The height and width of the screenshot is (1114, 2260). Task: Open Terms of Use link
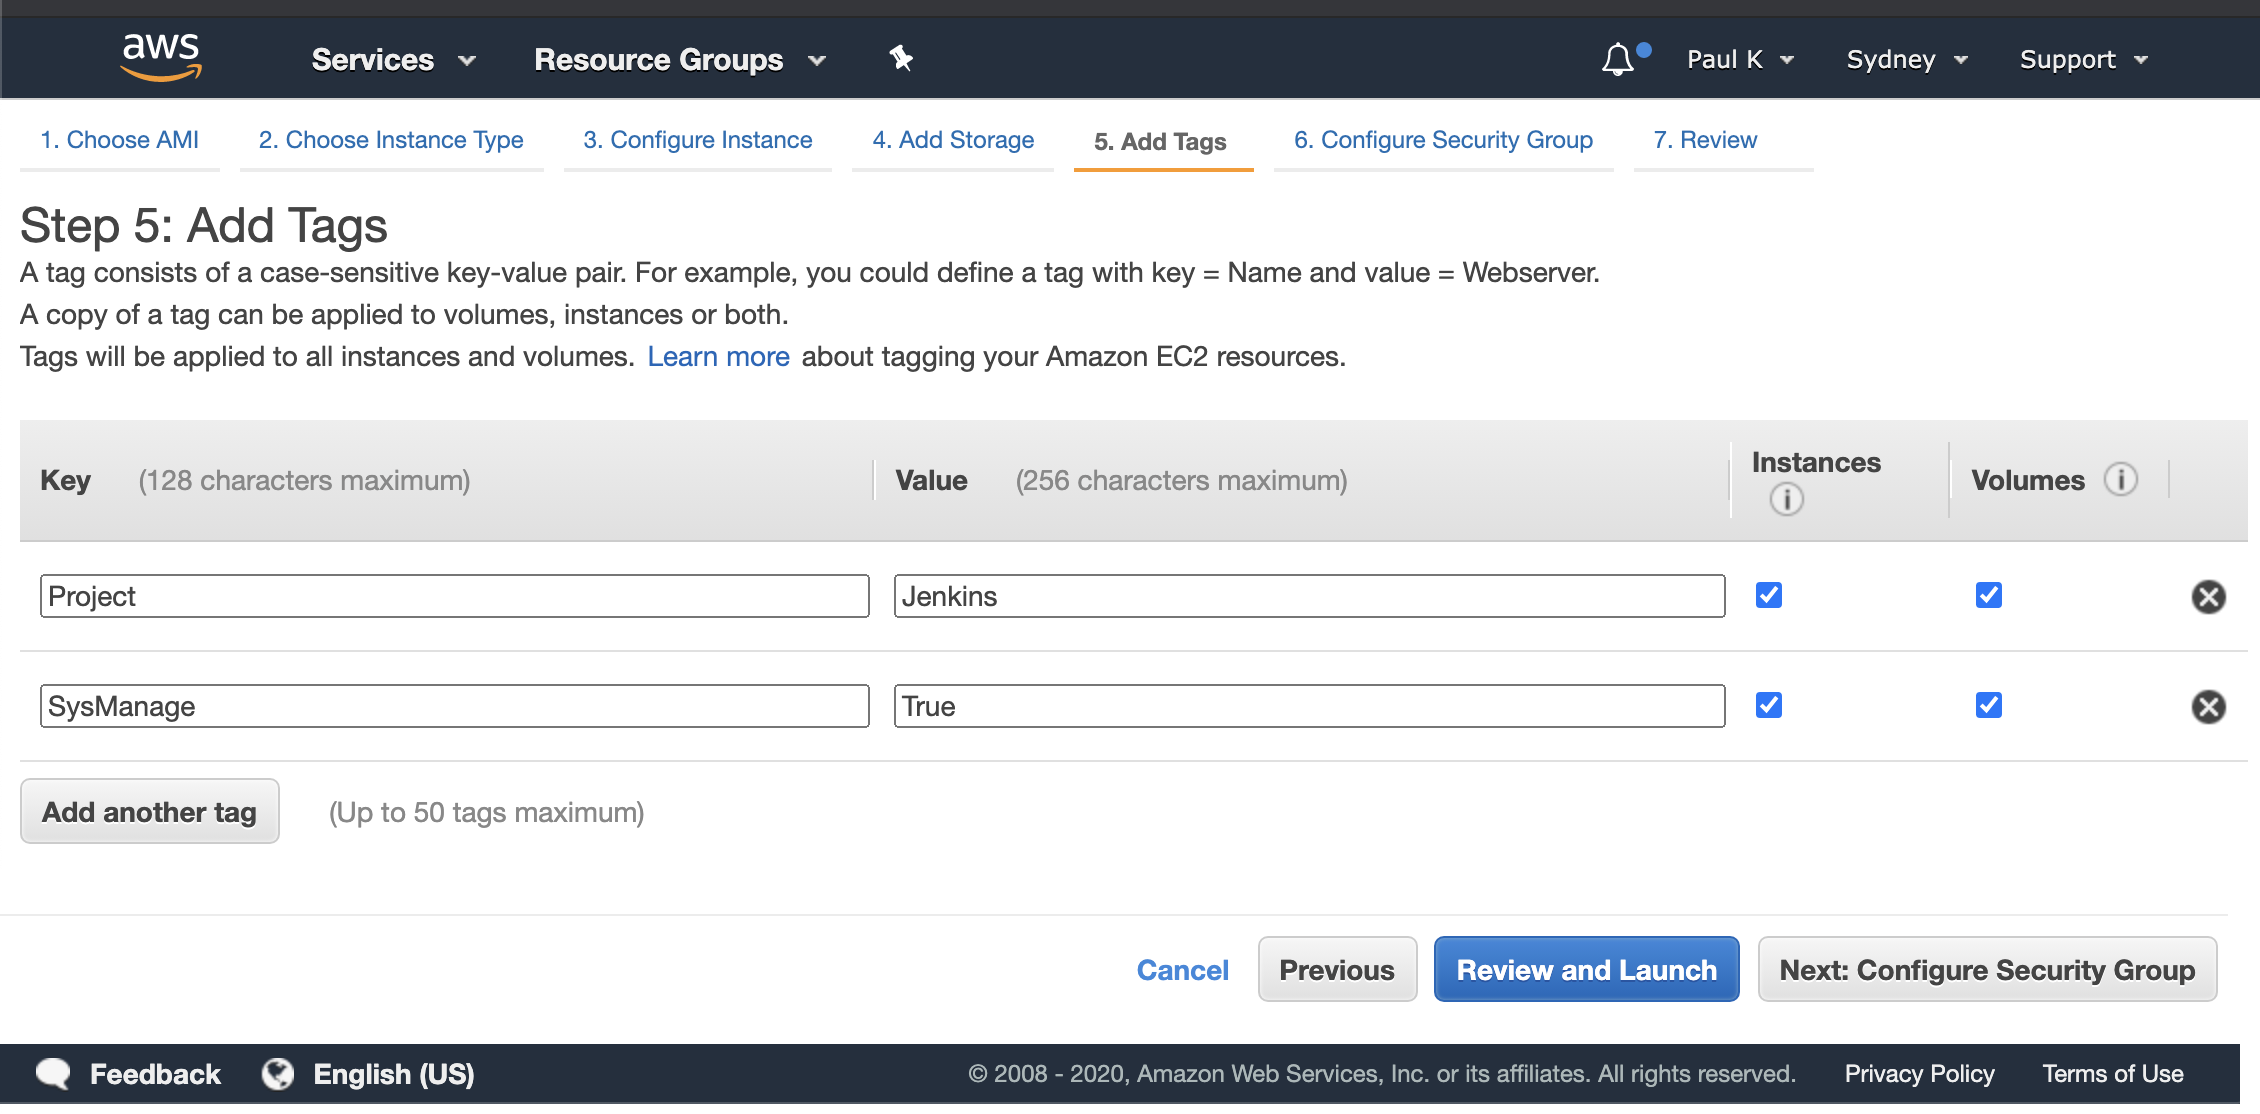point(2113,1074)
